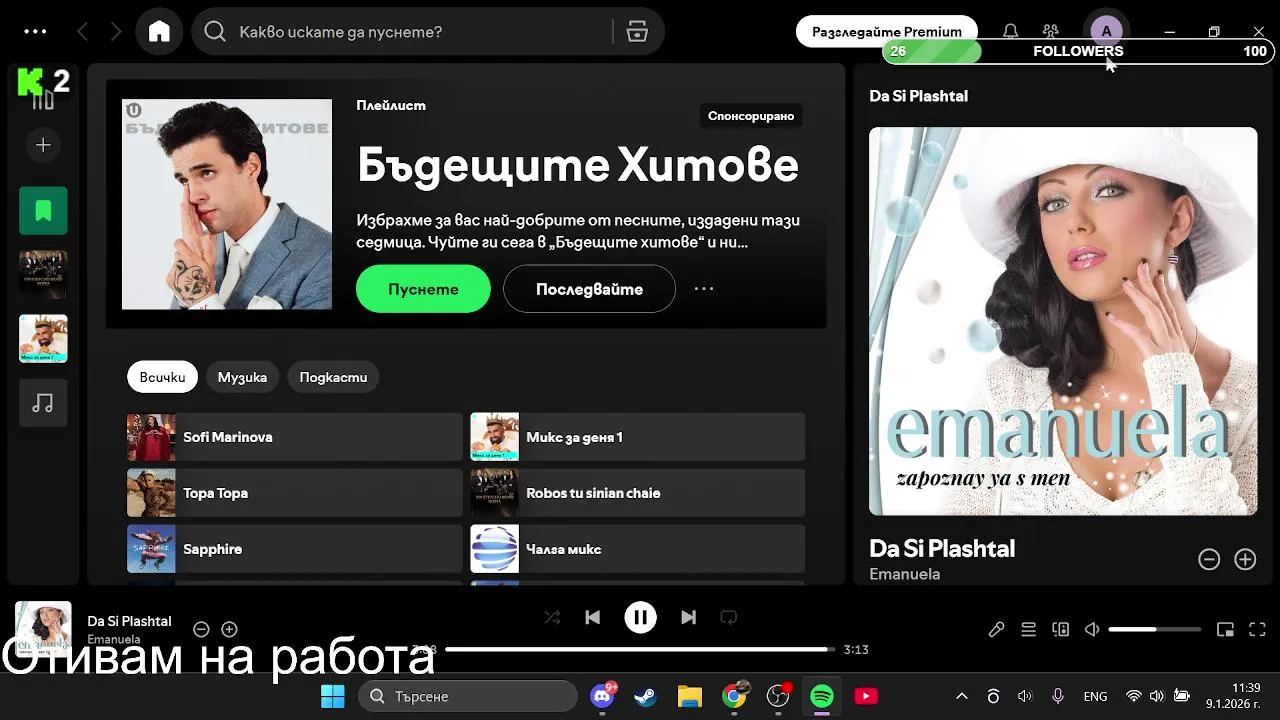The width and height of the screenshot is (1280, 720).
Task: Open the account profile avatar
Action: coord(1106,32)
